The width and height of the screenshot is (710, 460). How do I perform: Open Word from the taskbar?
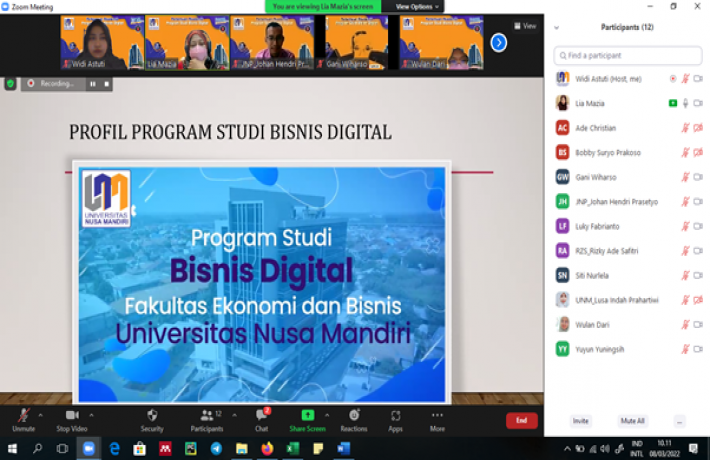pyautogui.click(x=343, y=449)
